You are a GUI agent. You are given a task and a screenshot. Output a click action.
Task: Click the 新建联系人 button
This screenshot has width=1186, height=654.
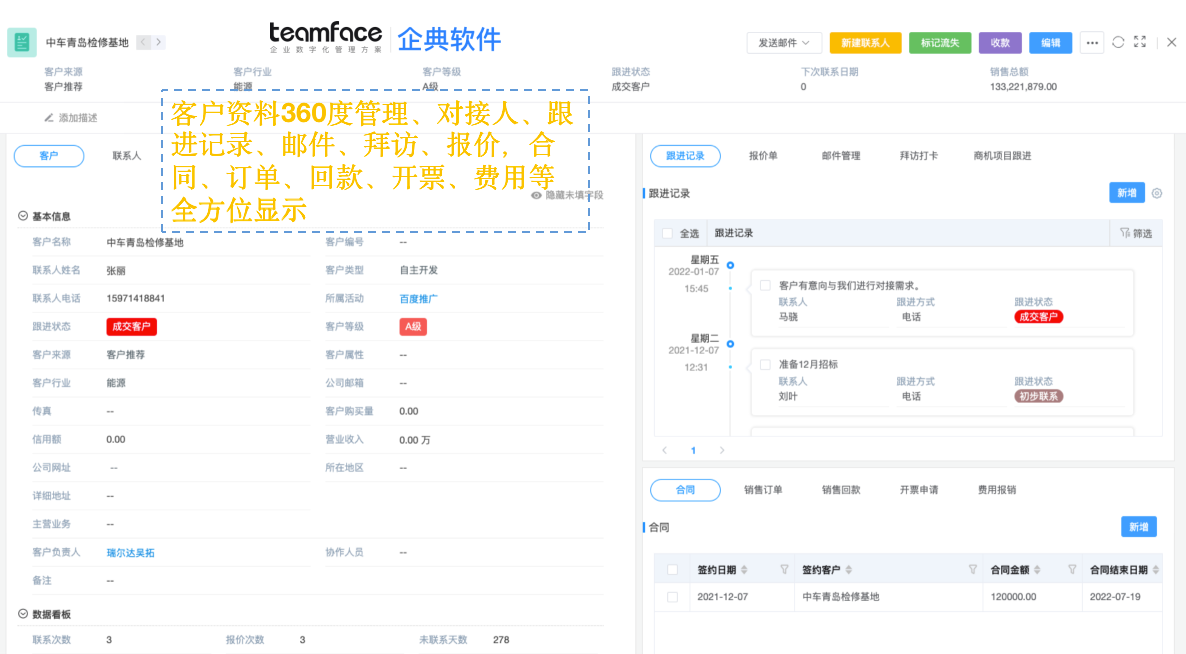(864, 43)
